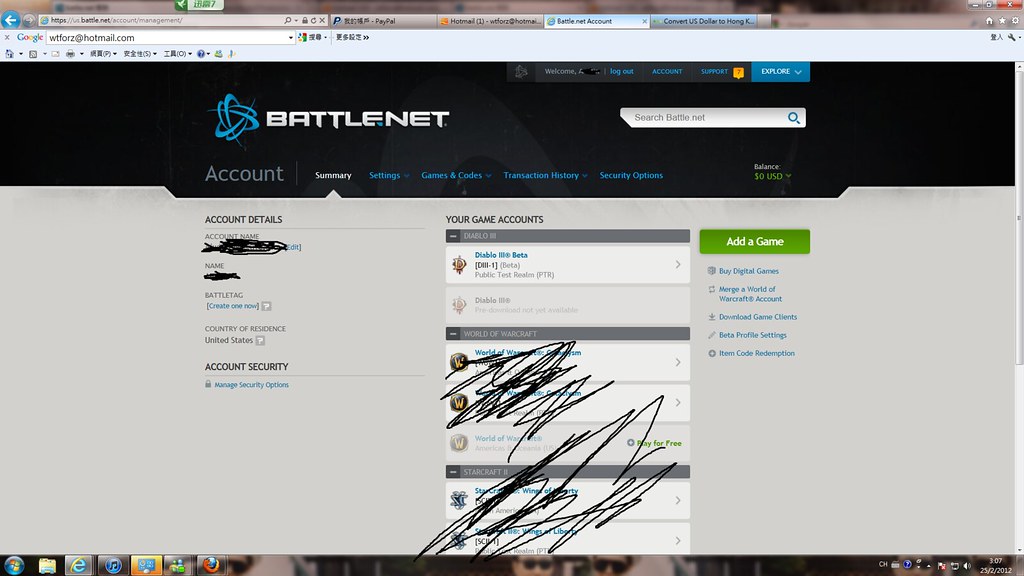The width and height of the screenshot is (1024, 576).
Task: Open the ACCOUNT link in top bar
Action: 667,72
